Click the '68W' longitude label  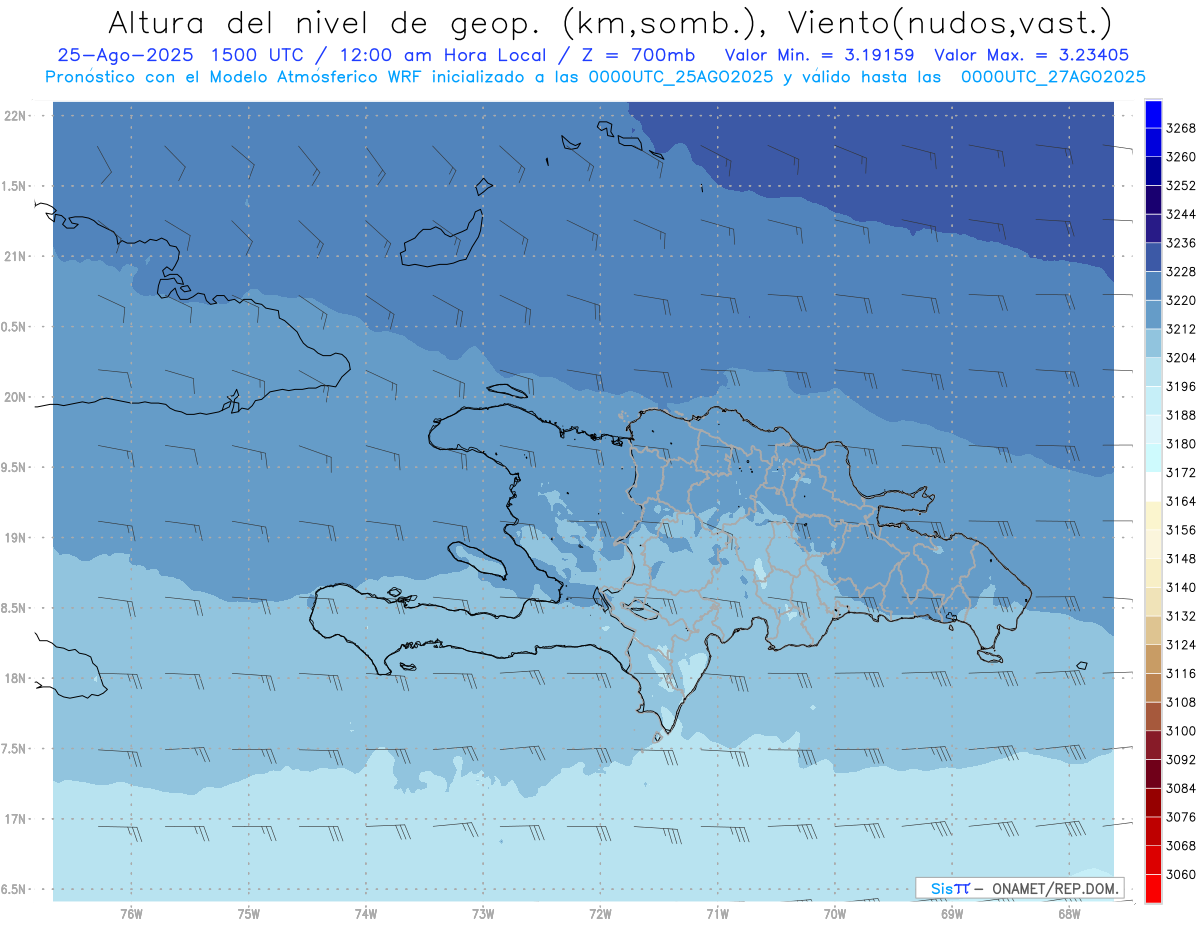1069,913
